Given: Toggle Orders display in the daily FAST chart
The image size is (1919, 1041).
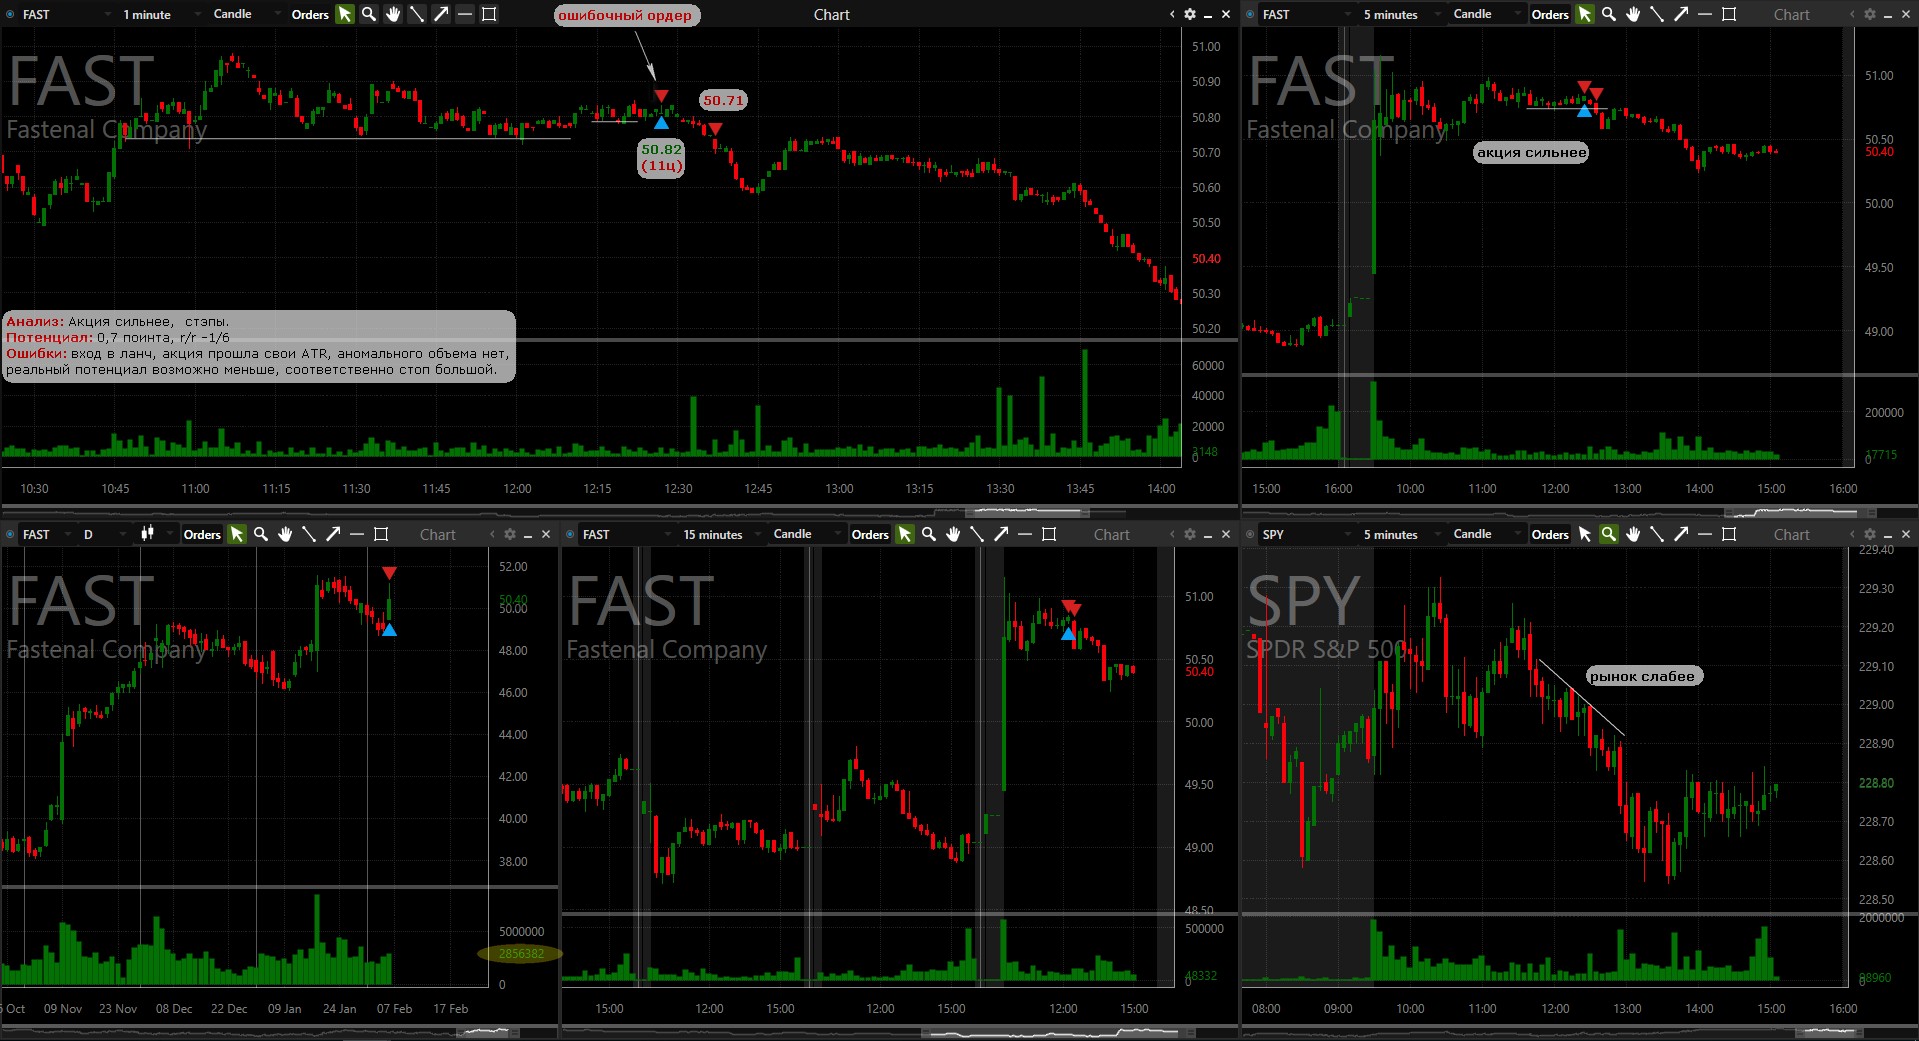Looking at the screenshot, I should coord(202,534).
